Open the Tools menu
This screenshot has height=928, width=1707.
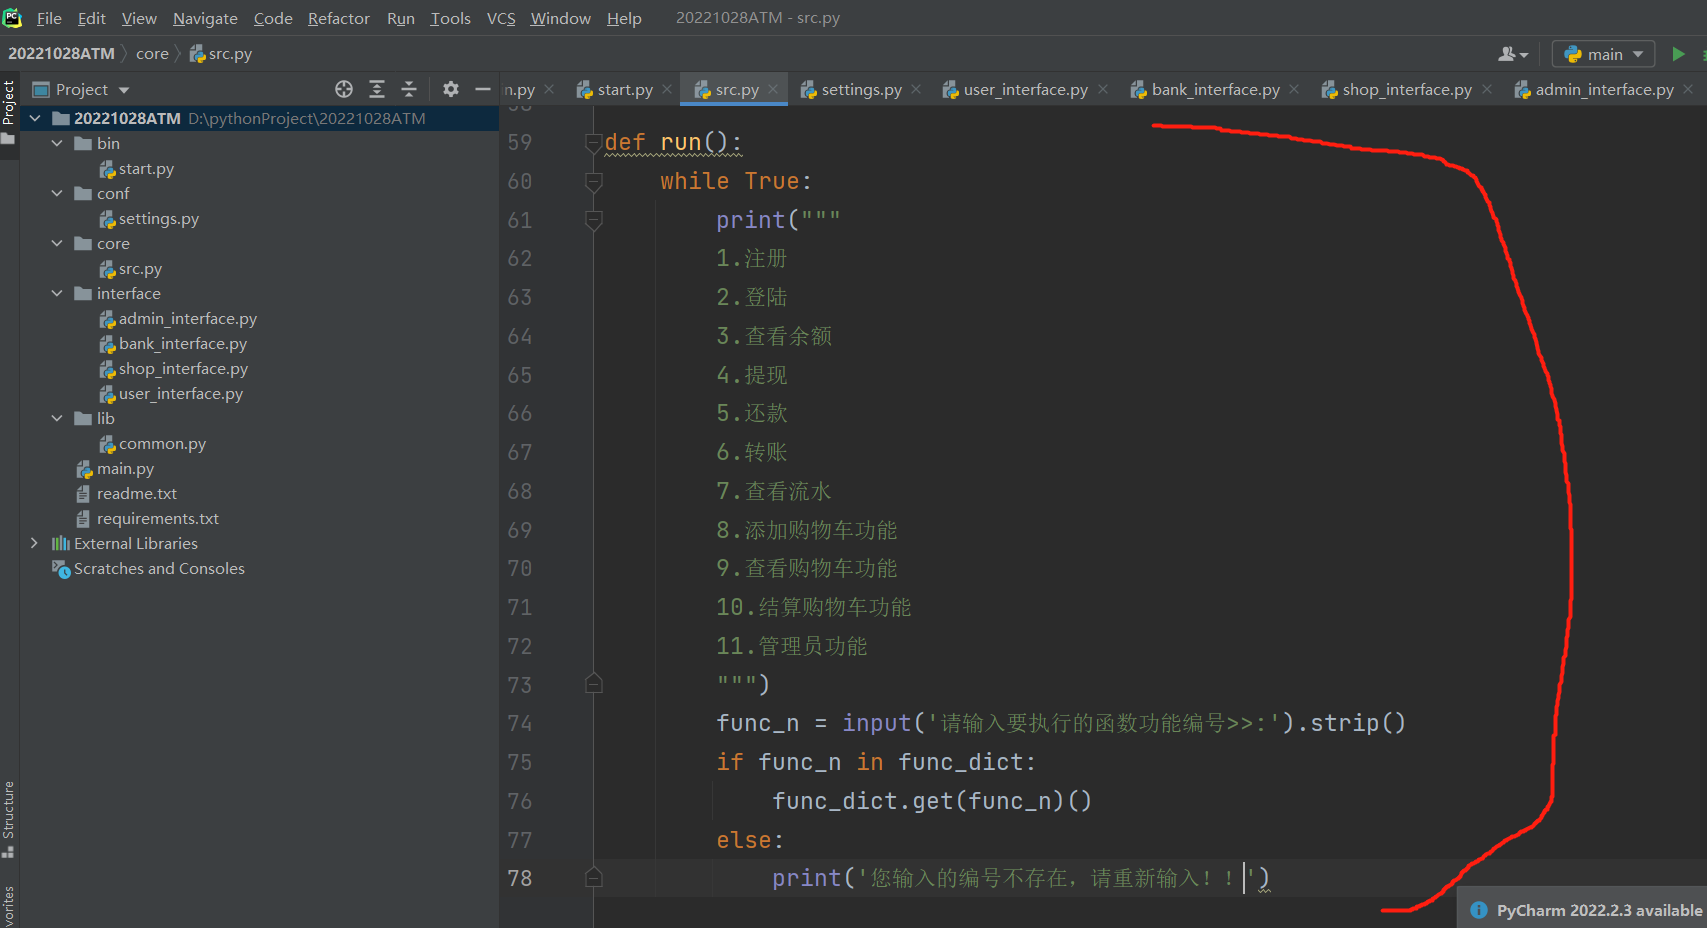(450, 18)
